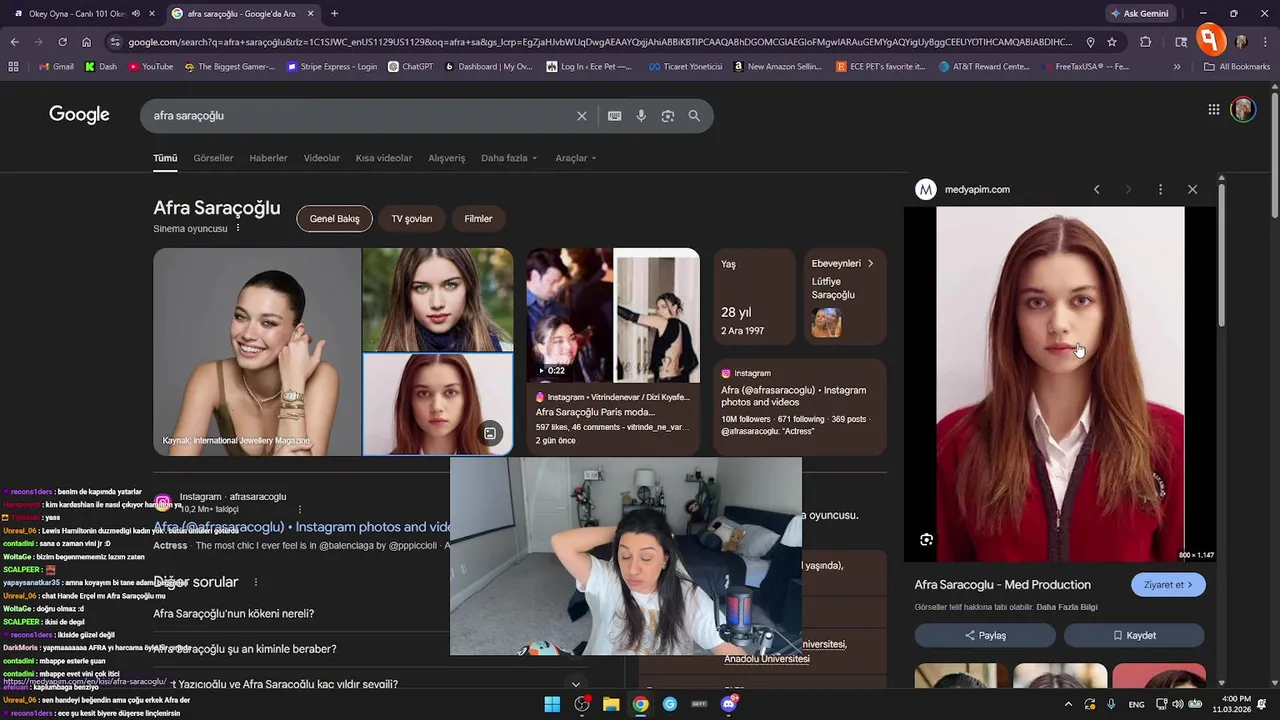This screenshot has height=720, width=1280.
Task: Open the red cardigan image thumbnail
Action: (438, 404)
